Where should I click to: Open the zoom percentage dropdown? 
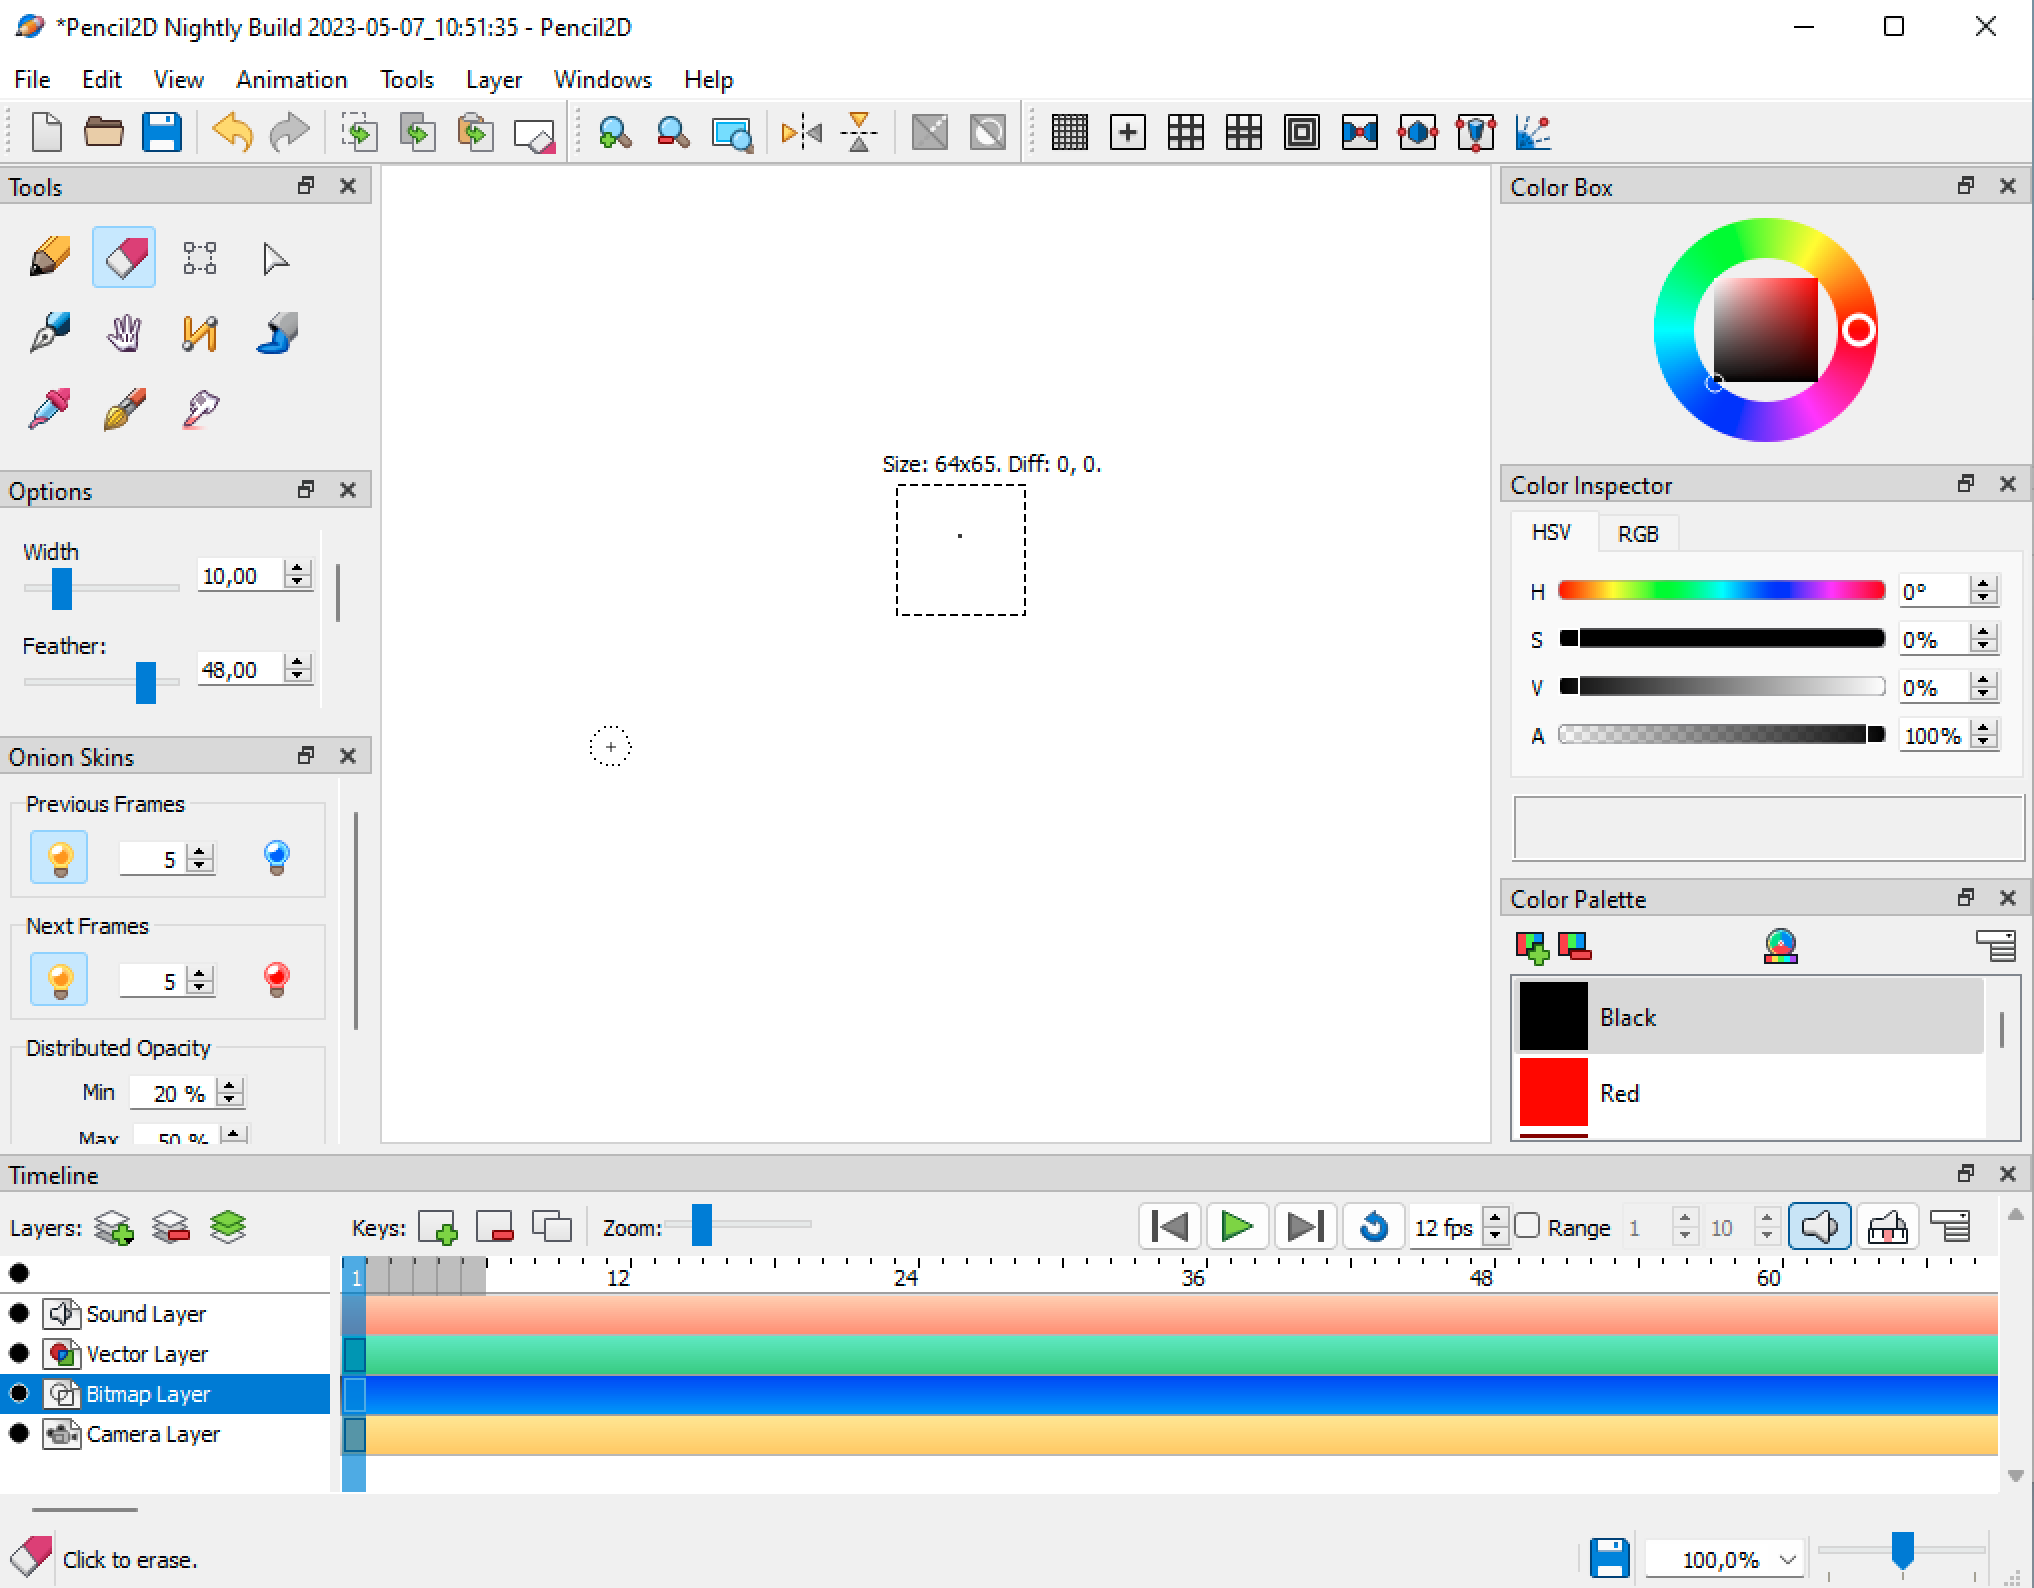coord(1786,1558)
